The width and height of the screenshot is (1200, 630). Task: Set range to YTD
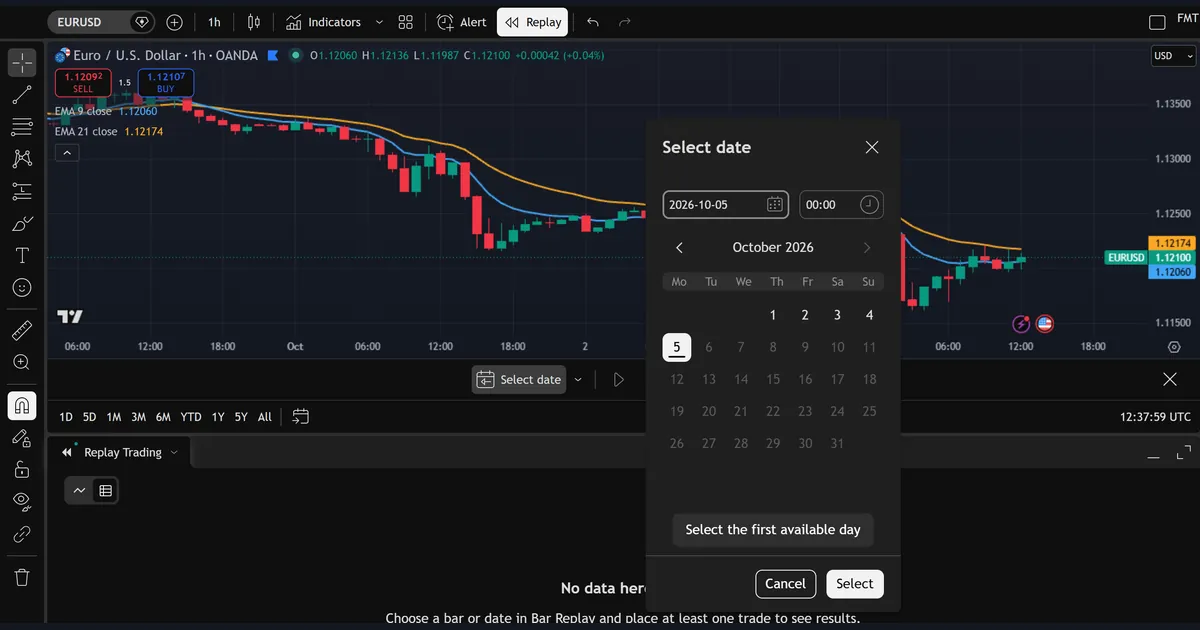[x=191, y=417]
